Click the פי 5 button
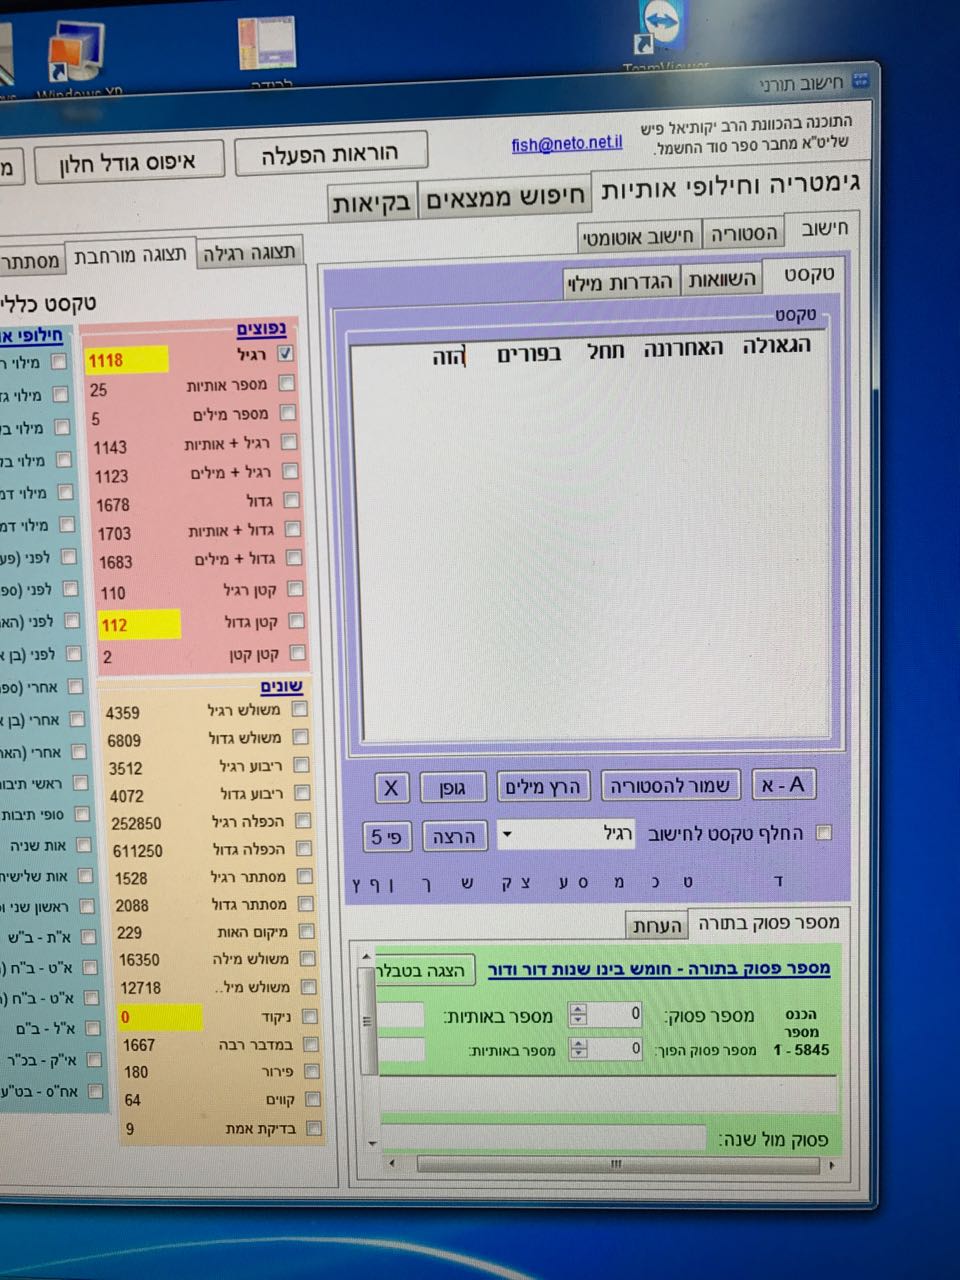The width and height of the screenshot is (960, 1280). coord(386,837)
